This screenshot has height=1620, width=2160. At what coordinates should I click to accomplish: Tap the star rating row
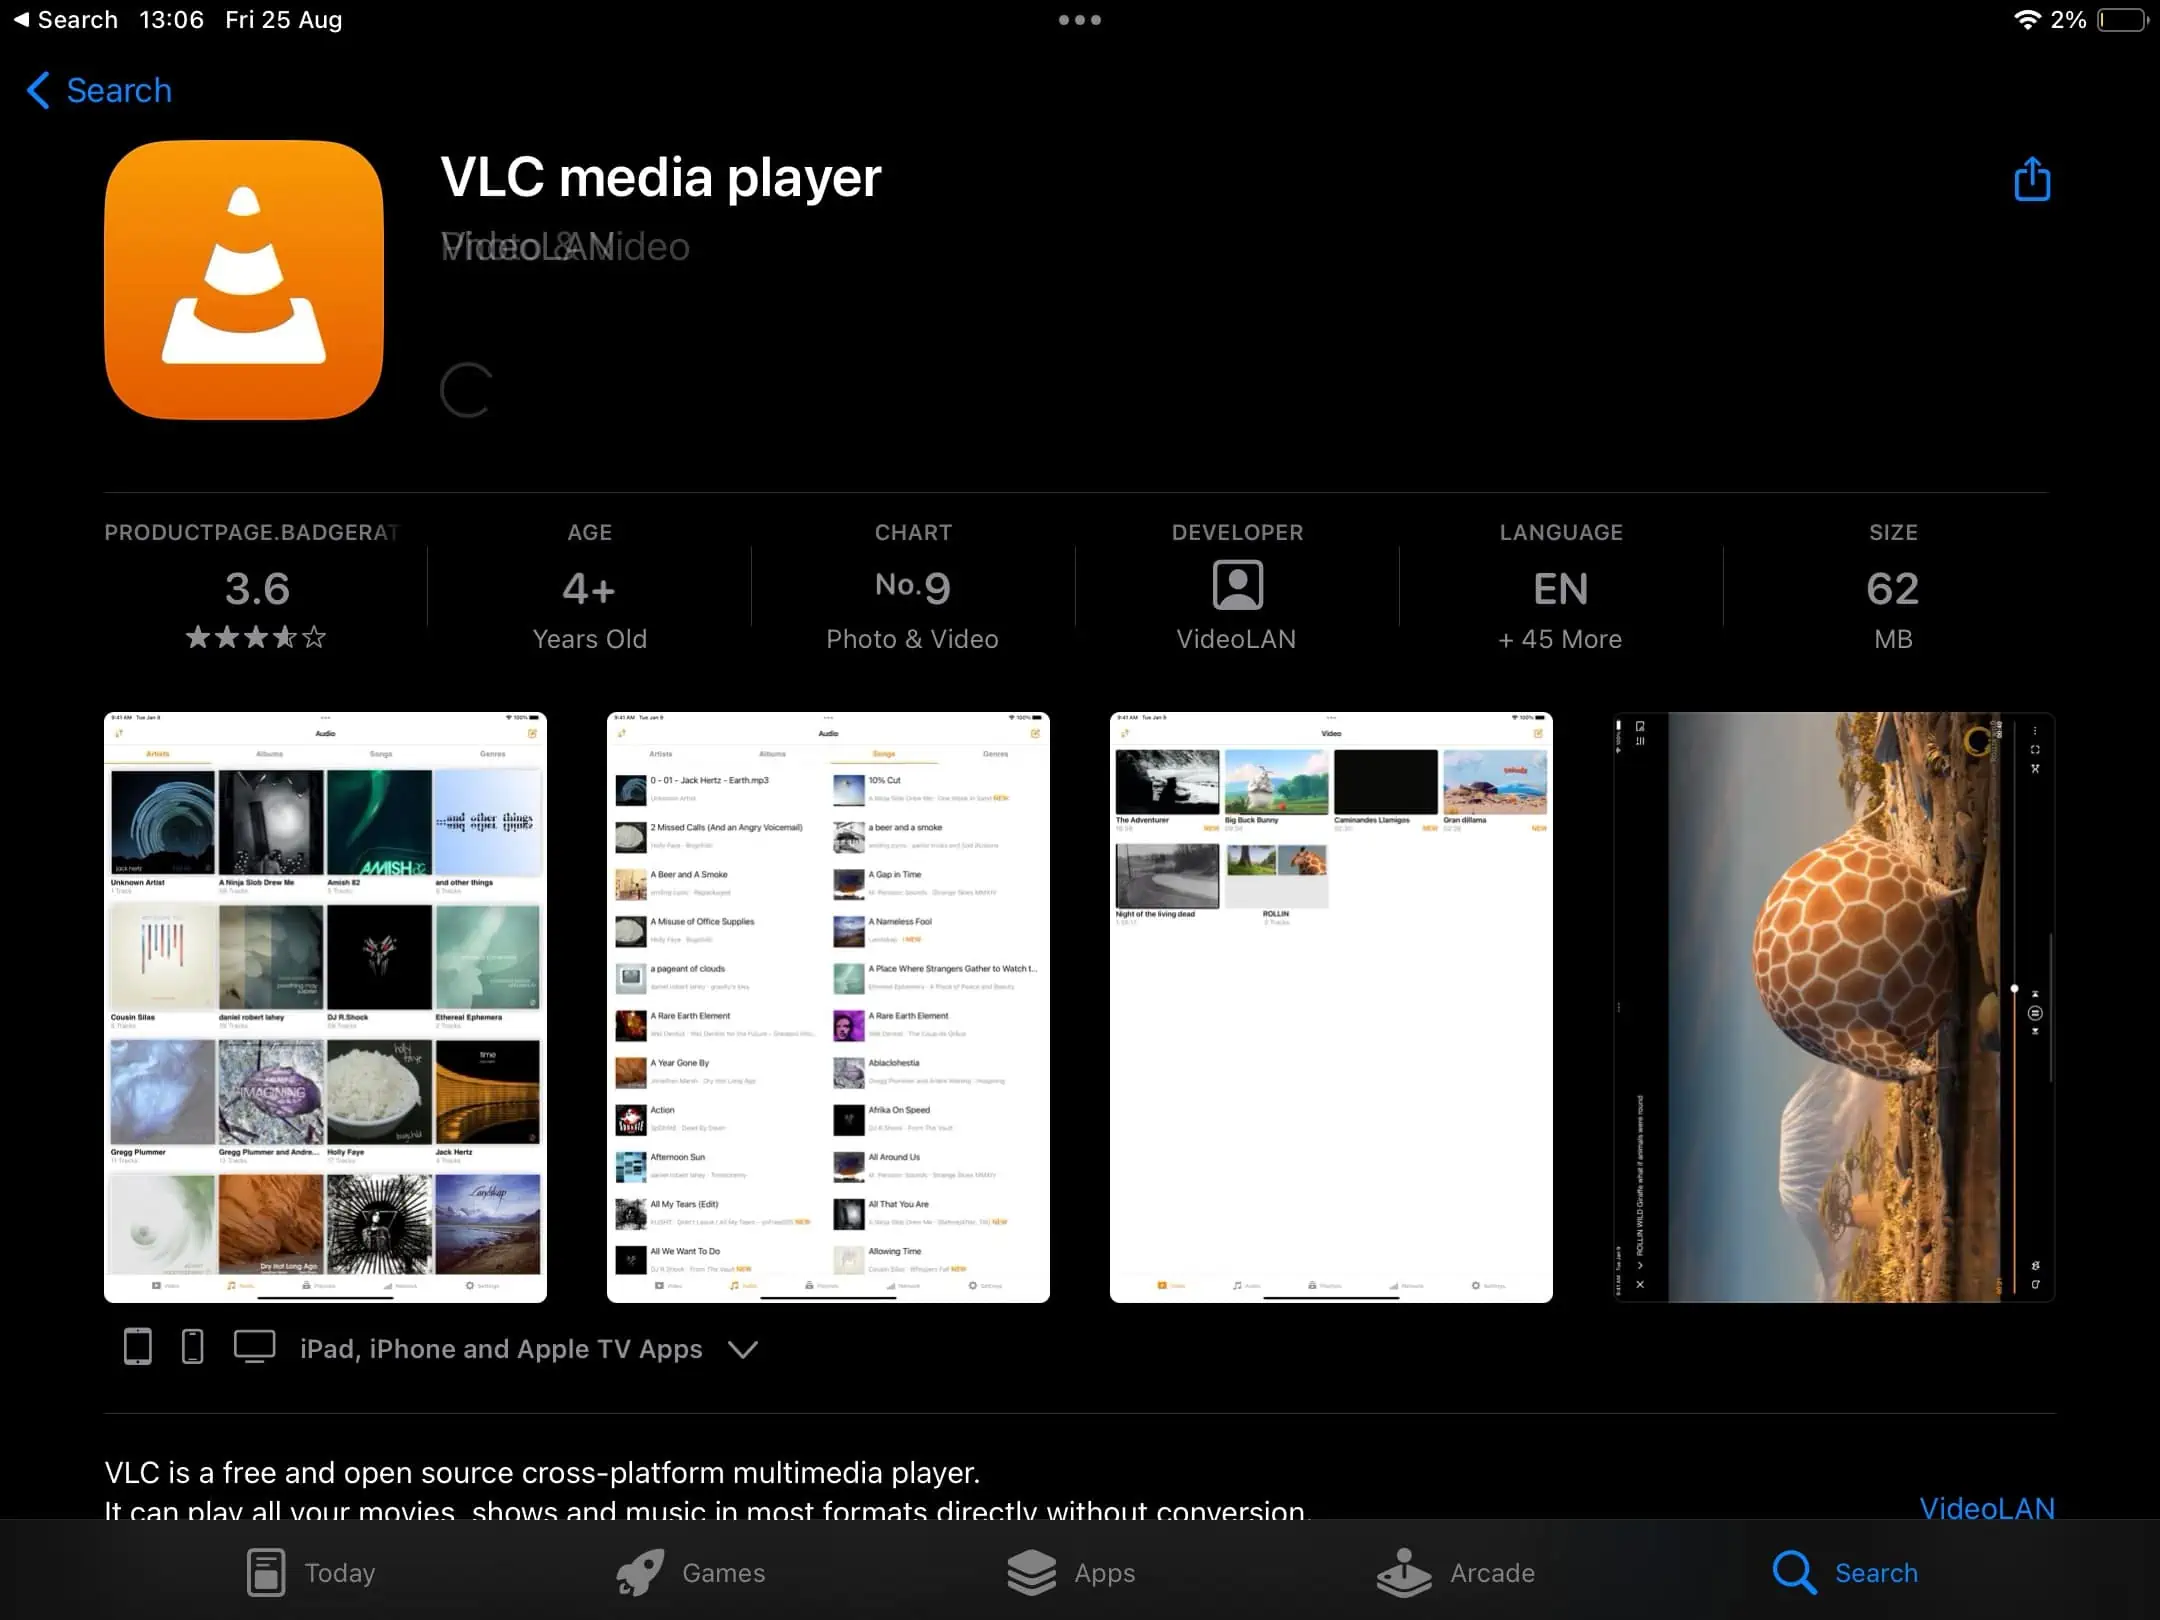coord(256,637)
